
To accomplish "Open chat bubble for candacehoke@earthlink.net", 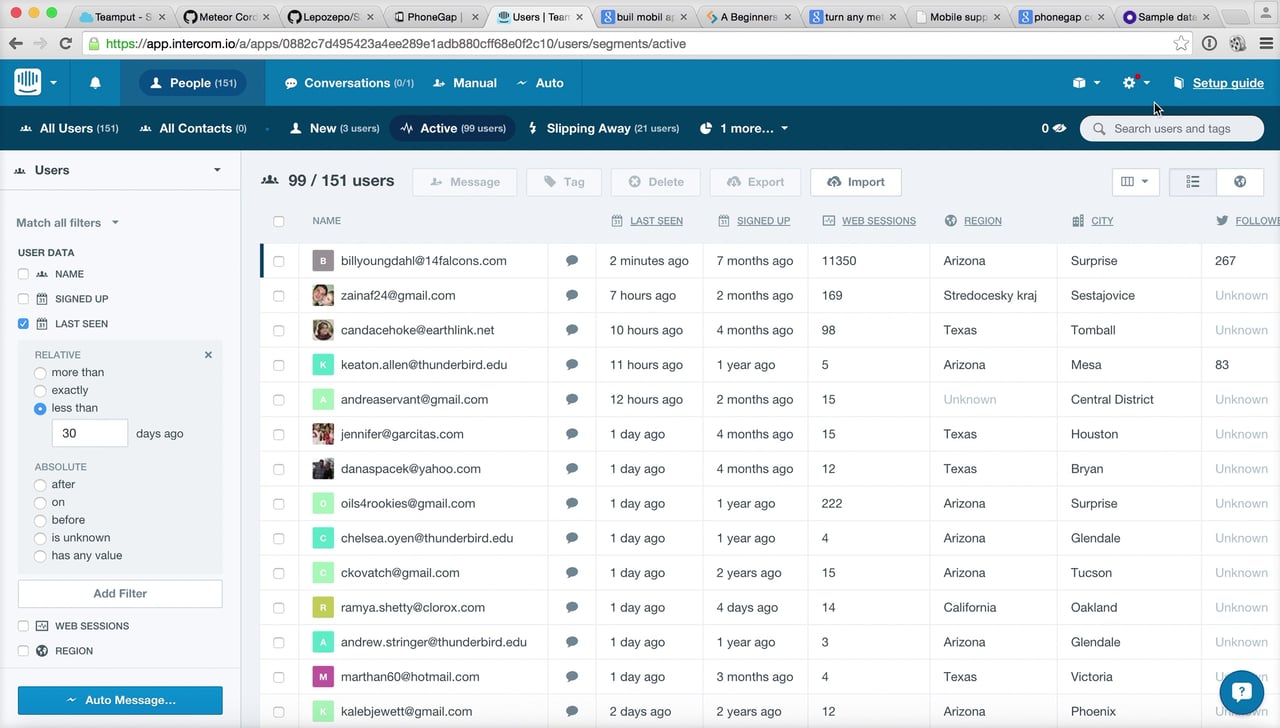I will [572, 330].
